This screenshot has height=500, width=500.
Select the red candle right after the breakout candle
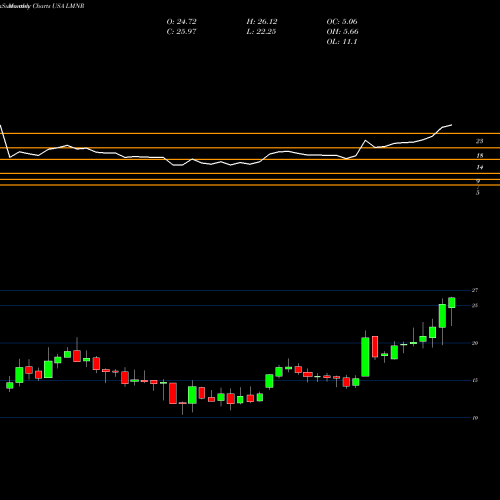click(x=375, y=347)
